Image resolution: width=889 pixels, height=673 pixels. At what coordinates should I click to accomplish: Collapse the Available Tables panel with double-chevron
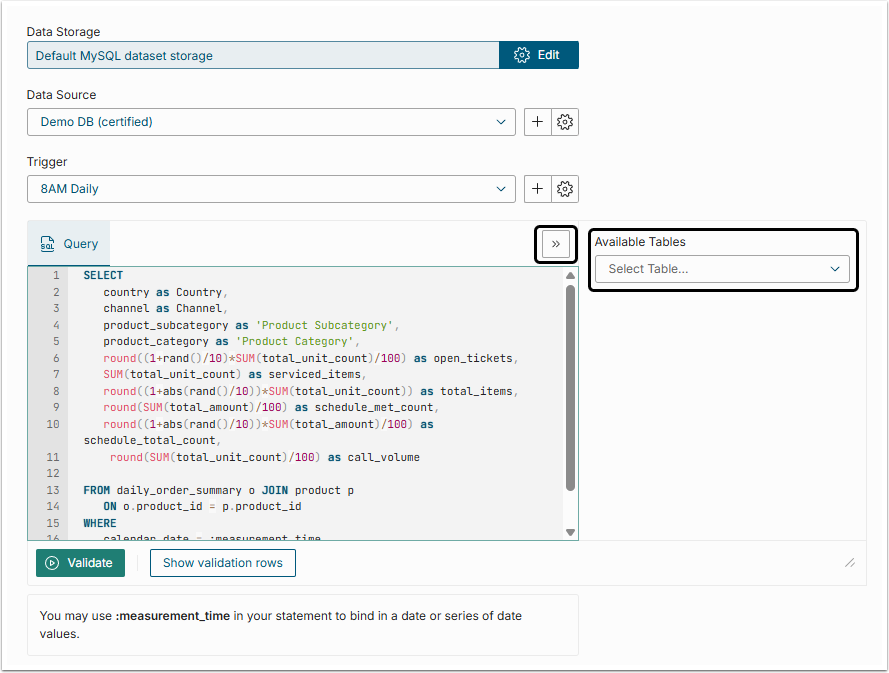click(x=555, y=244)
